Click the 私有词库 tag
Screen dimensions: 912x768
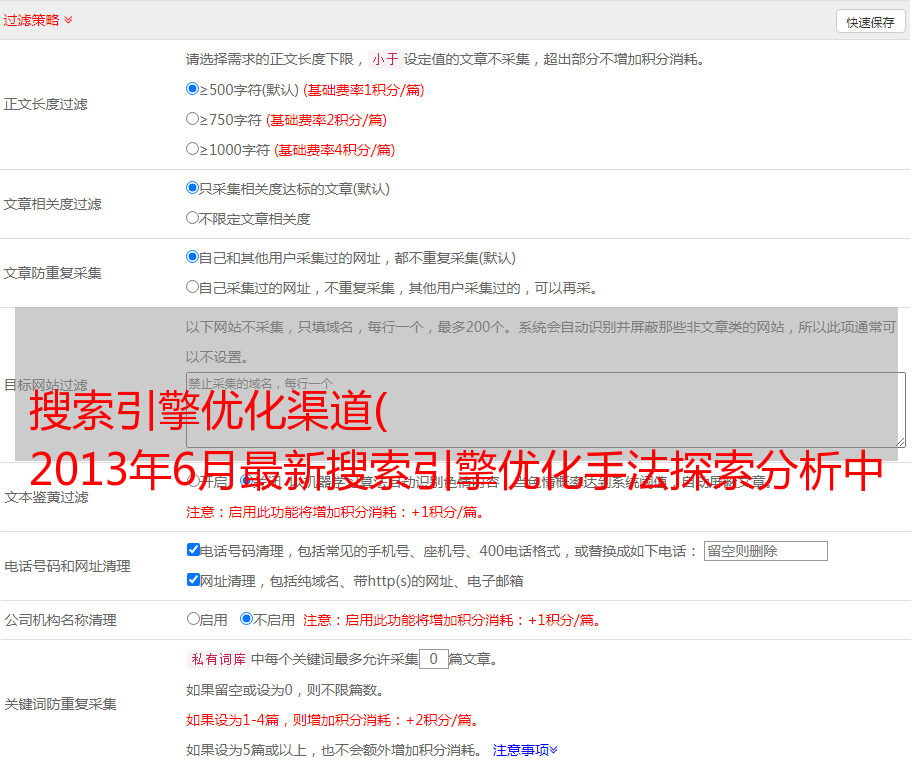coord(218,659)
